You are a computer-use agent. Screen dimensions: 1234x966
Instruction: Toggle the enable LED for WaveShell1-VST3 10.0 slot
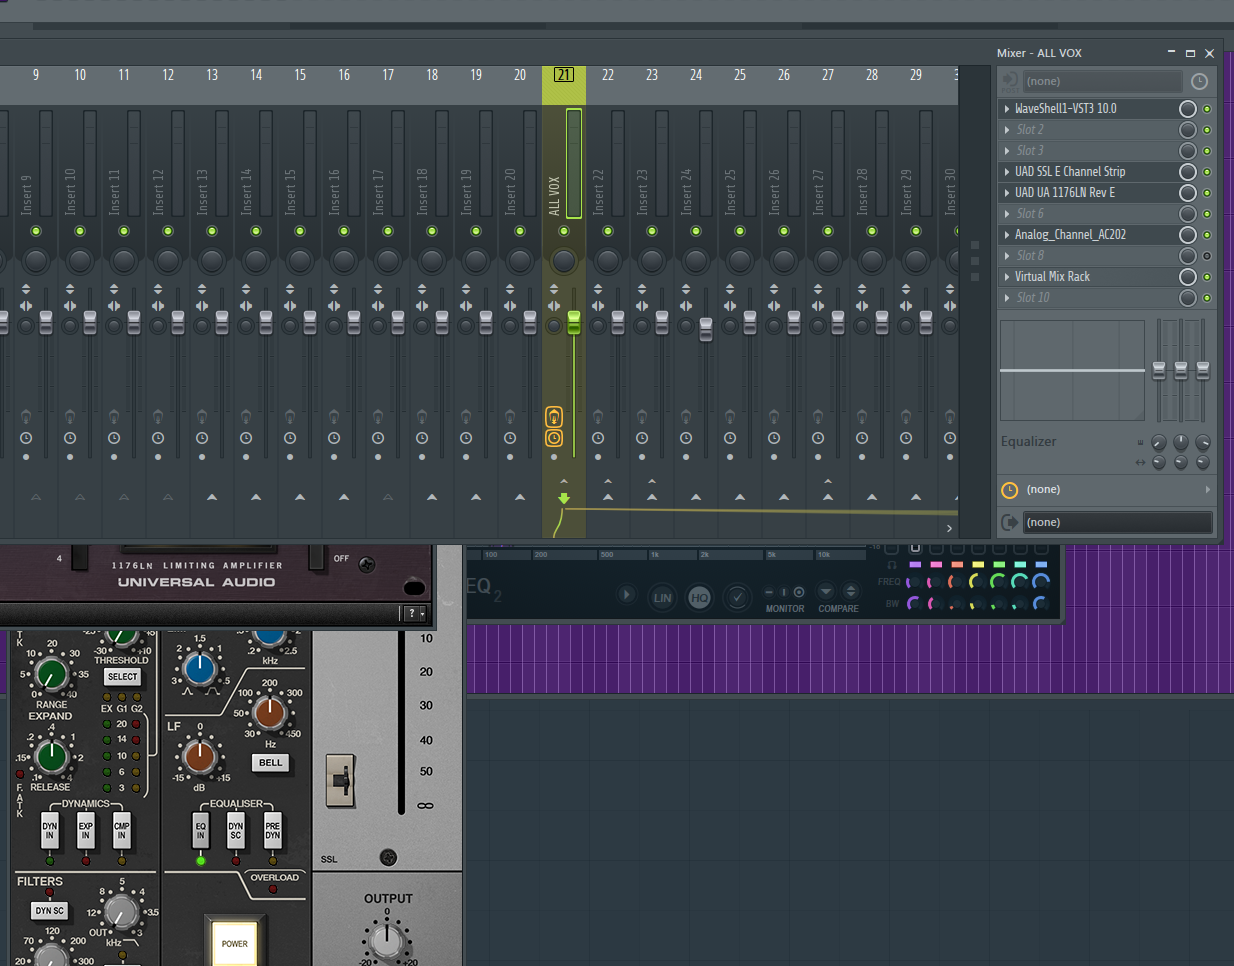click(1207, 108)
